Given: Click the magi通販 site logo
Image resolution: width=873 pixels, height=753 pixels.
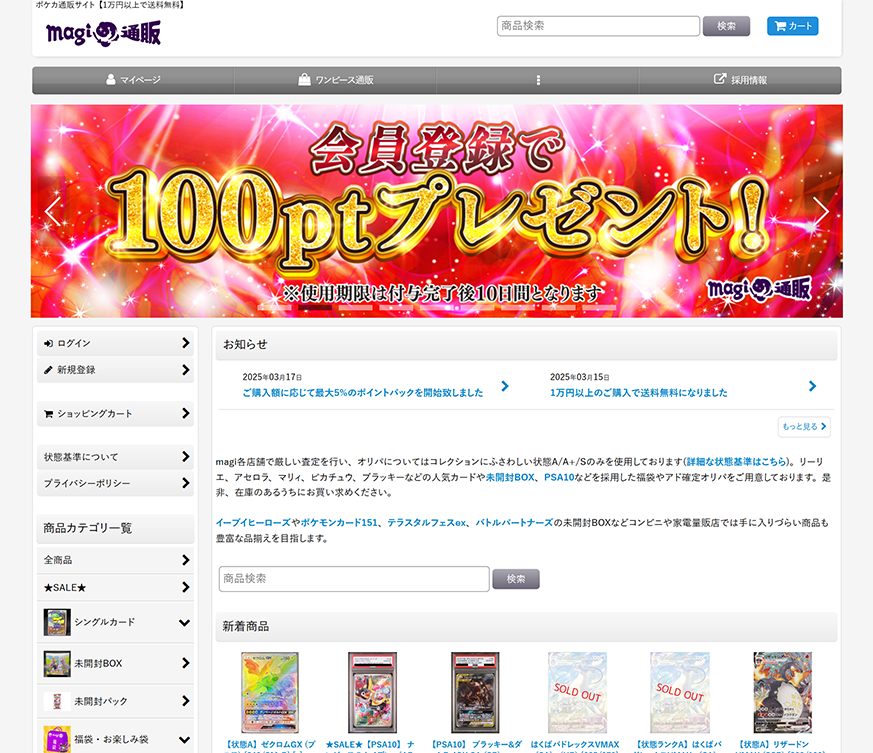Looking at the screenshot, I should [x=103, y=33].
